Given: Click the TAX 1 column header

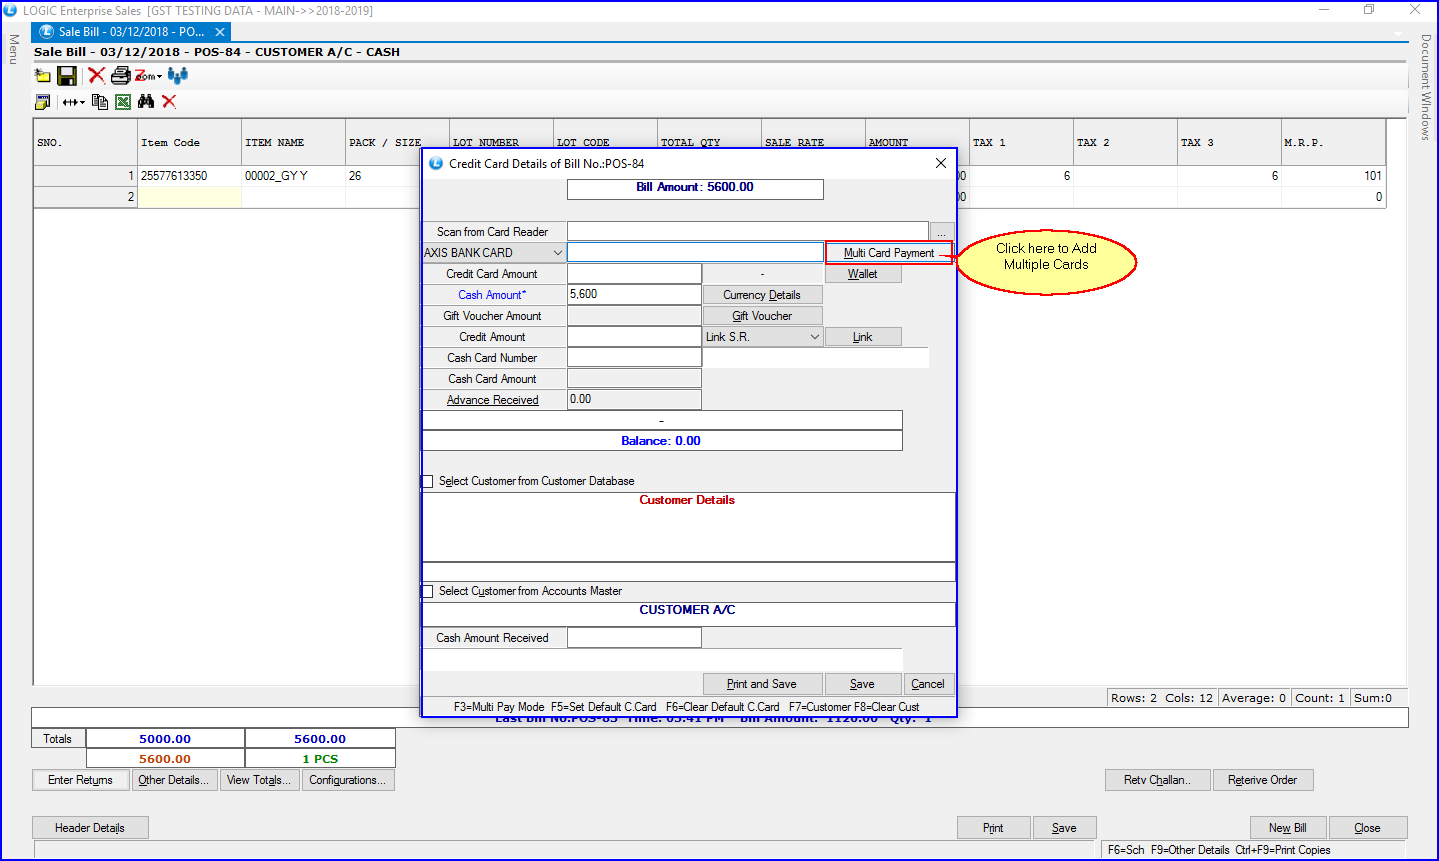Looking at the screenshot, I should (1021, 142).
